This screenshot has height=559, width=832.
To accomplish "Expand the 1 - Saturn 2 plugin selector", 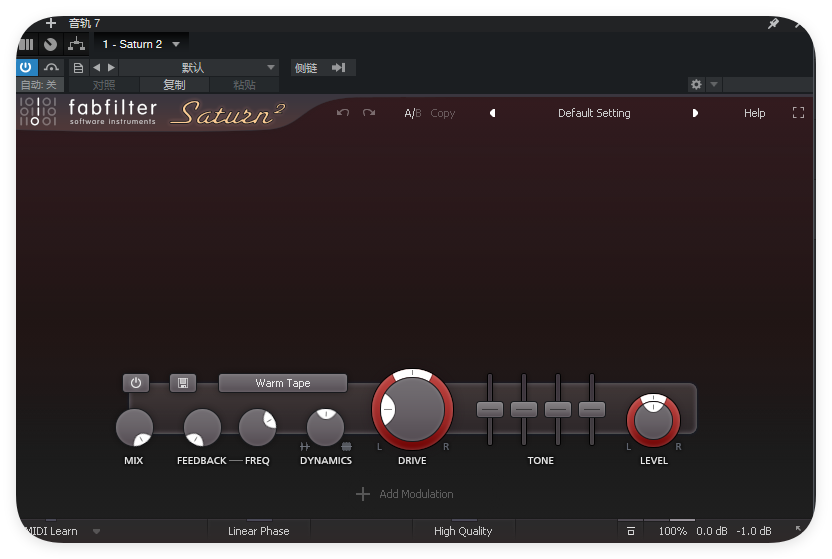I will 141,45.
